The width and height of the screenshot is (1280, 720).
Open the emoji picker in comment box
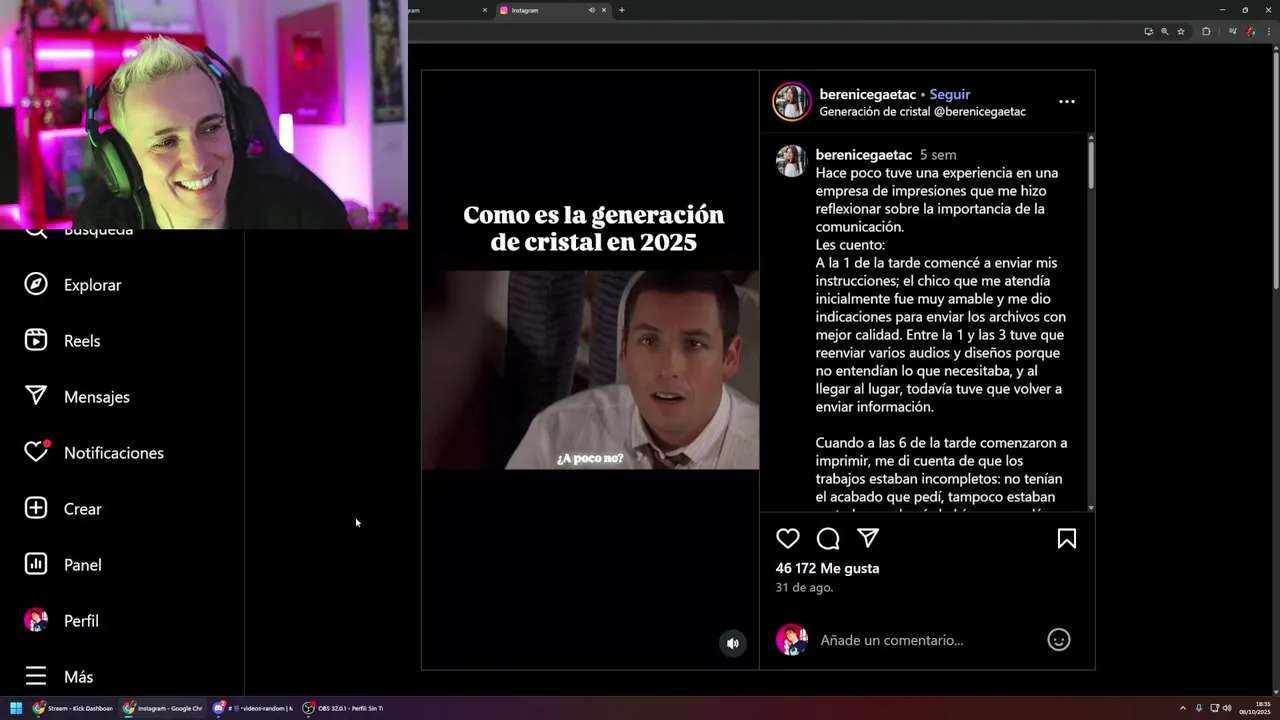point(1059,640)
